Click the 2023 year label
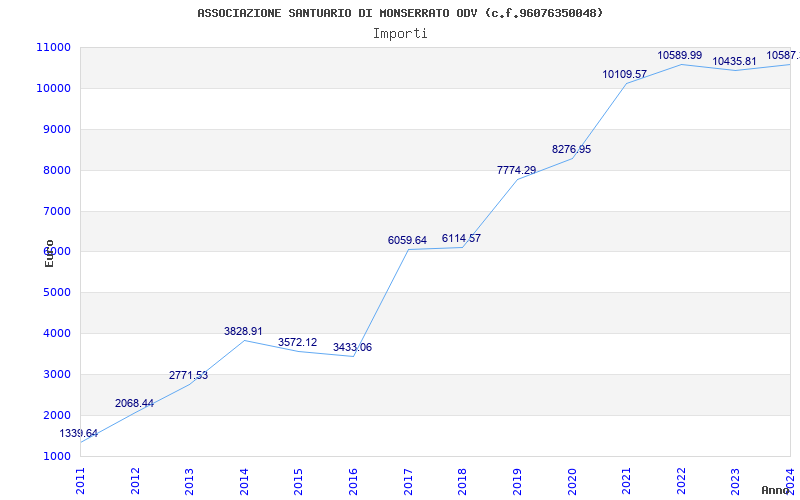Image resolution: width=800 pixels, height=500 pixels. [x=736, y=481]
